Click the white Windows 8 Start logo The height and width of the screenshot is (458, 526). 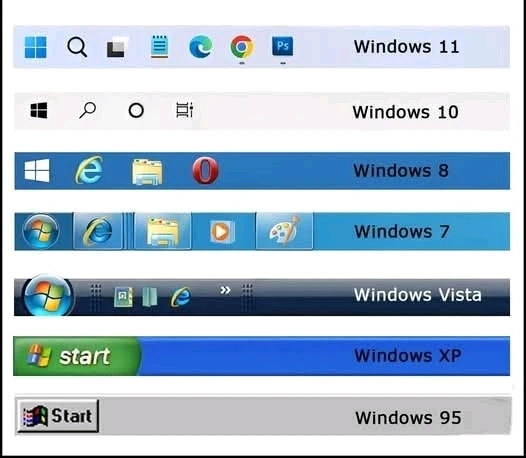tap(37, 171)
